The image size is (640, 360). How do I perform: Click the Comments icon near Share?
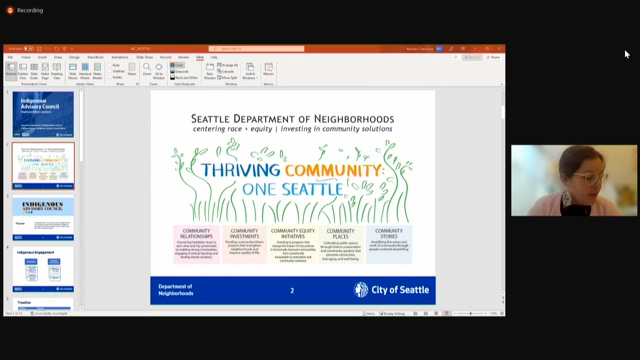pos(456,58)
